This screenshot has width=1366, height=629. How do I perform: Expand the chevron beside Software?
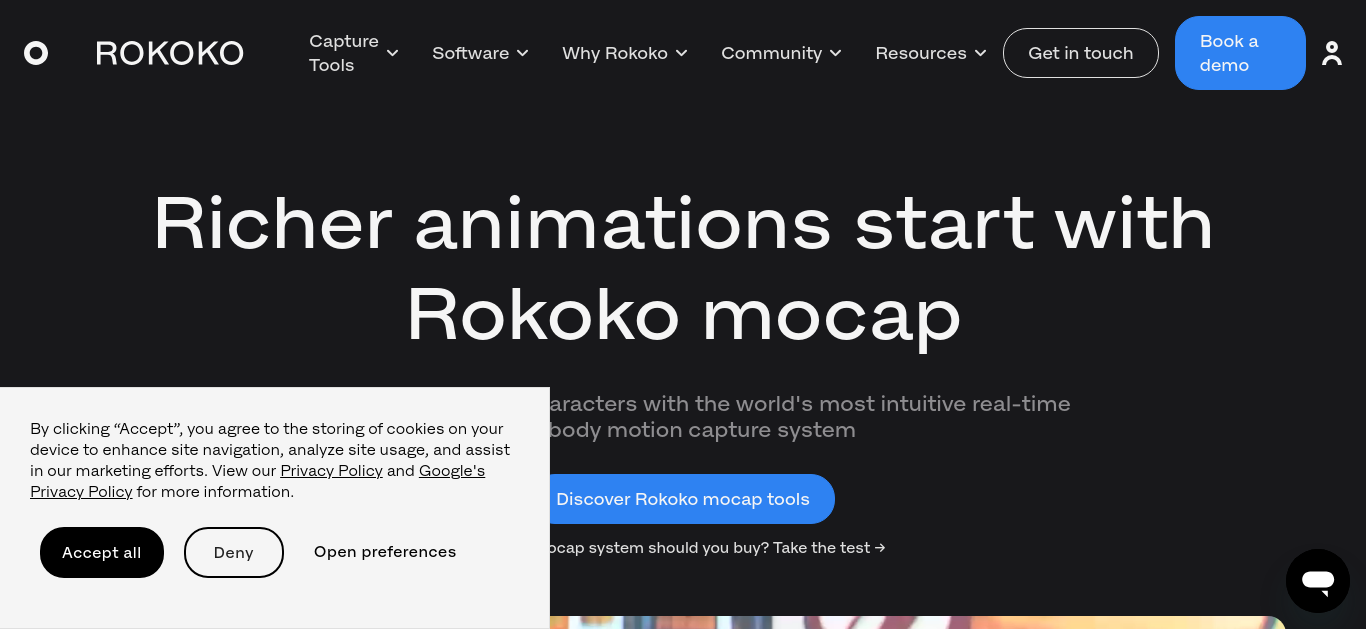[522, 53]
